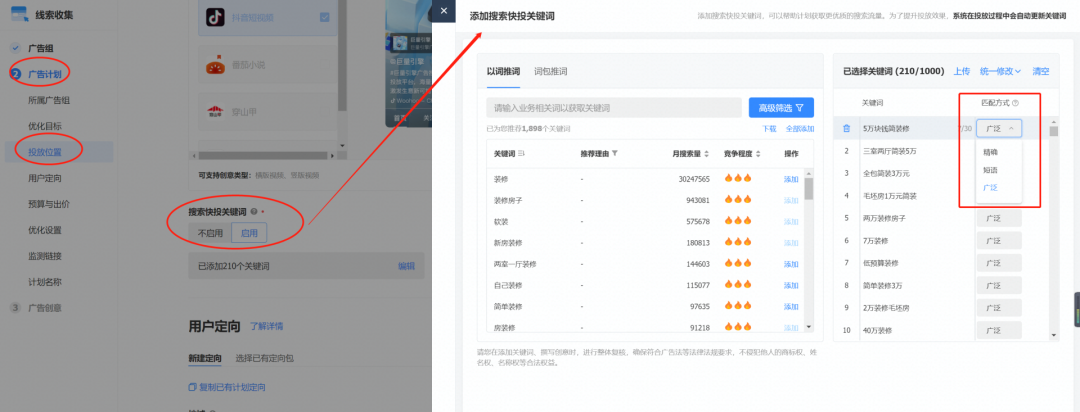This screenshot has height=412, width=1080.
Task: Close the keyword panel with X button
Action: [444, 10]
